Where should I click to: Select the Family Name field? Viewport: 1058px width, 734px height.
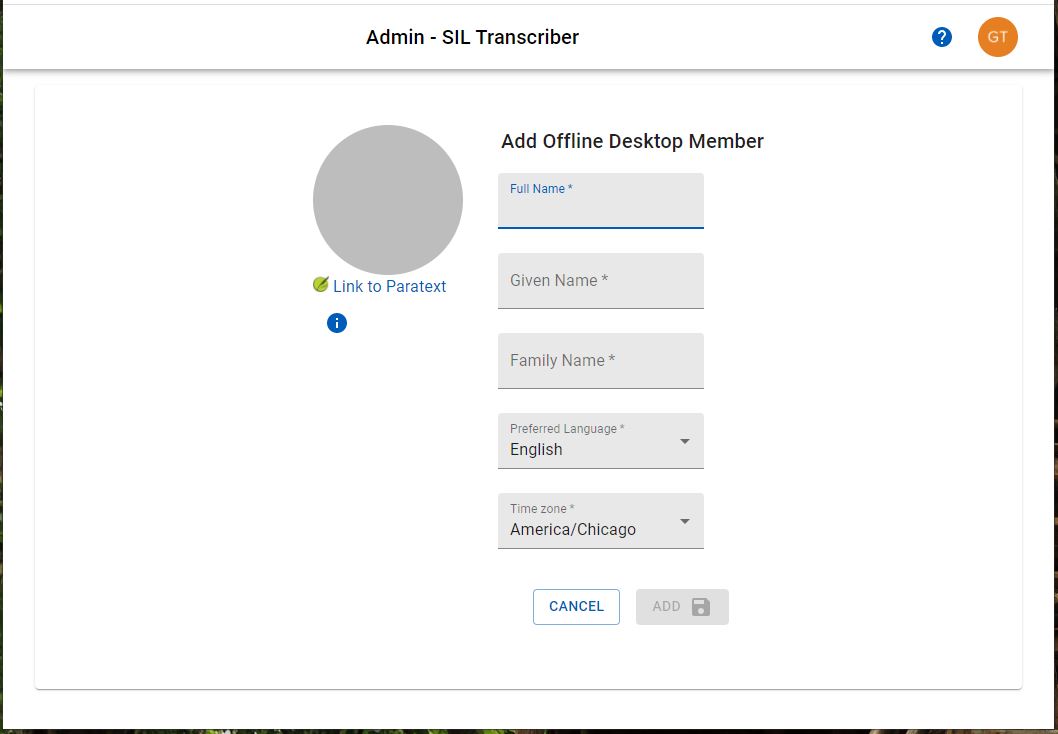(x=601, y=361)
